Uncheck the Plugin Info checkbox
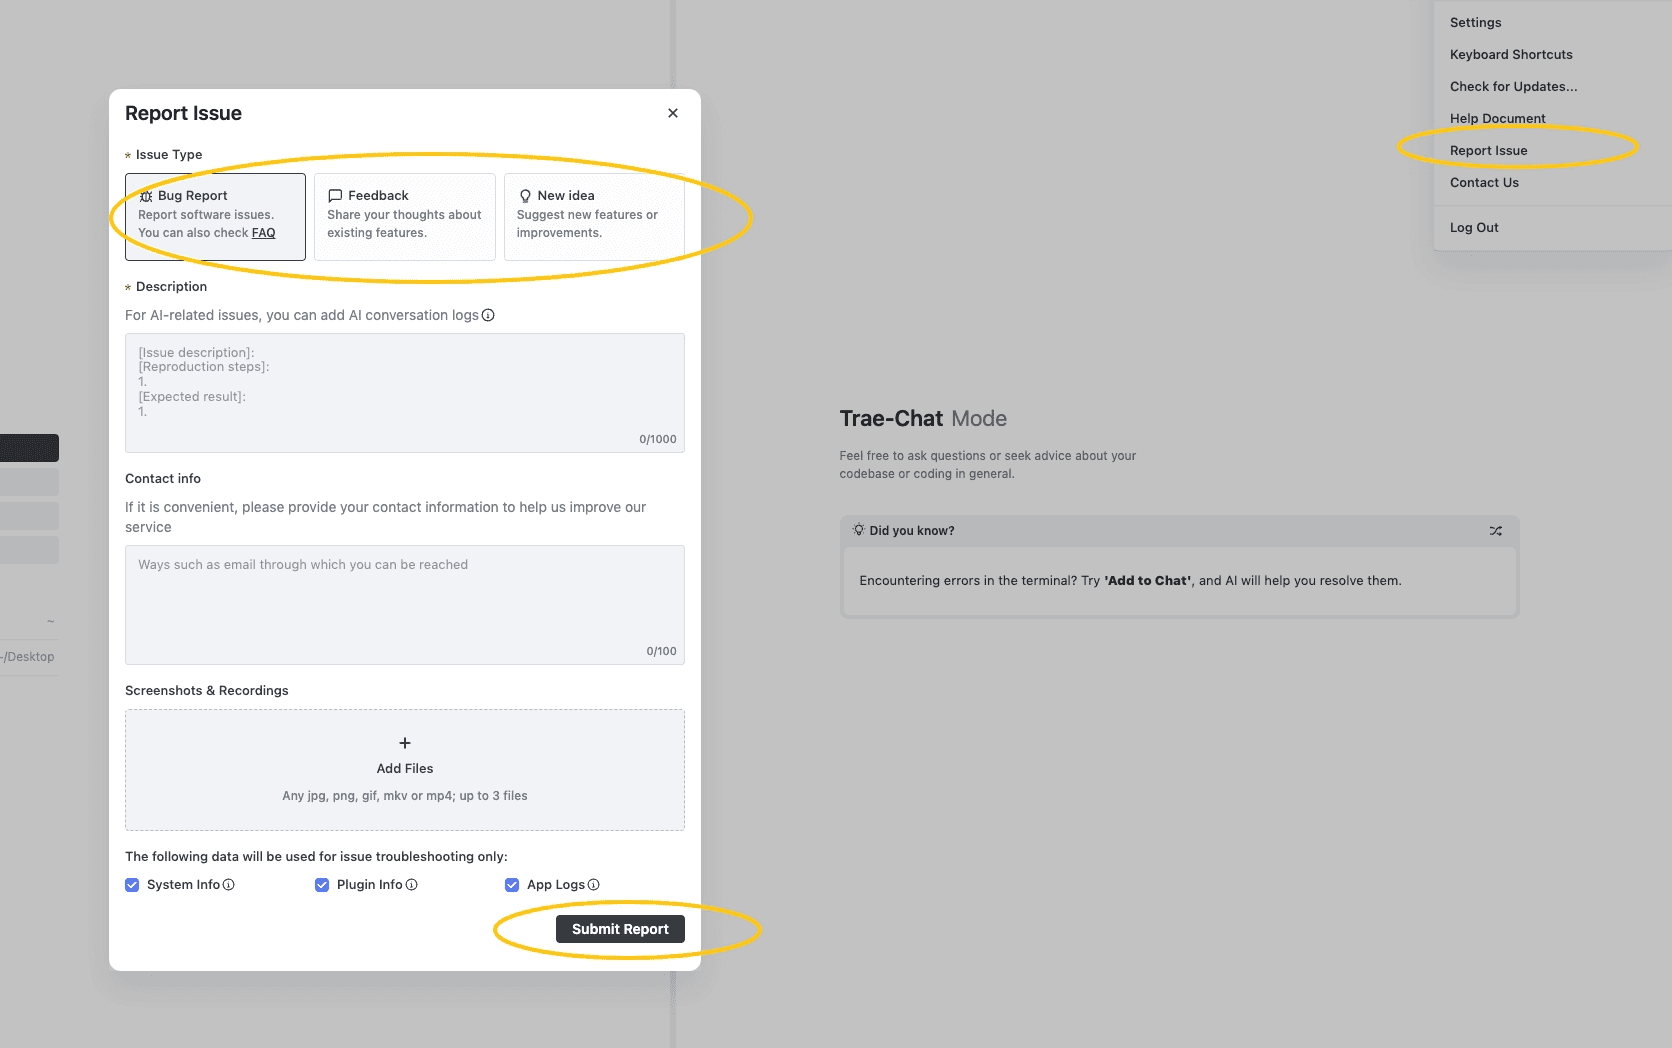The height and width of the screenshot is (1048, 1672). point(321,884)
